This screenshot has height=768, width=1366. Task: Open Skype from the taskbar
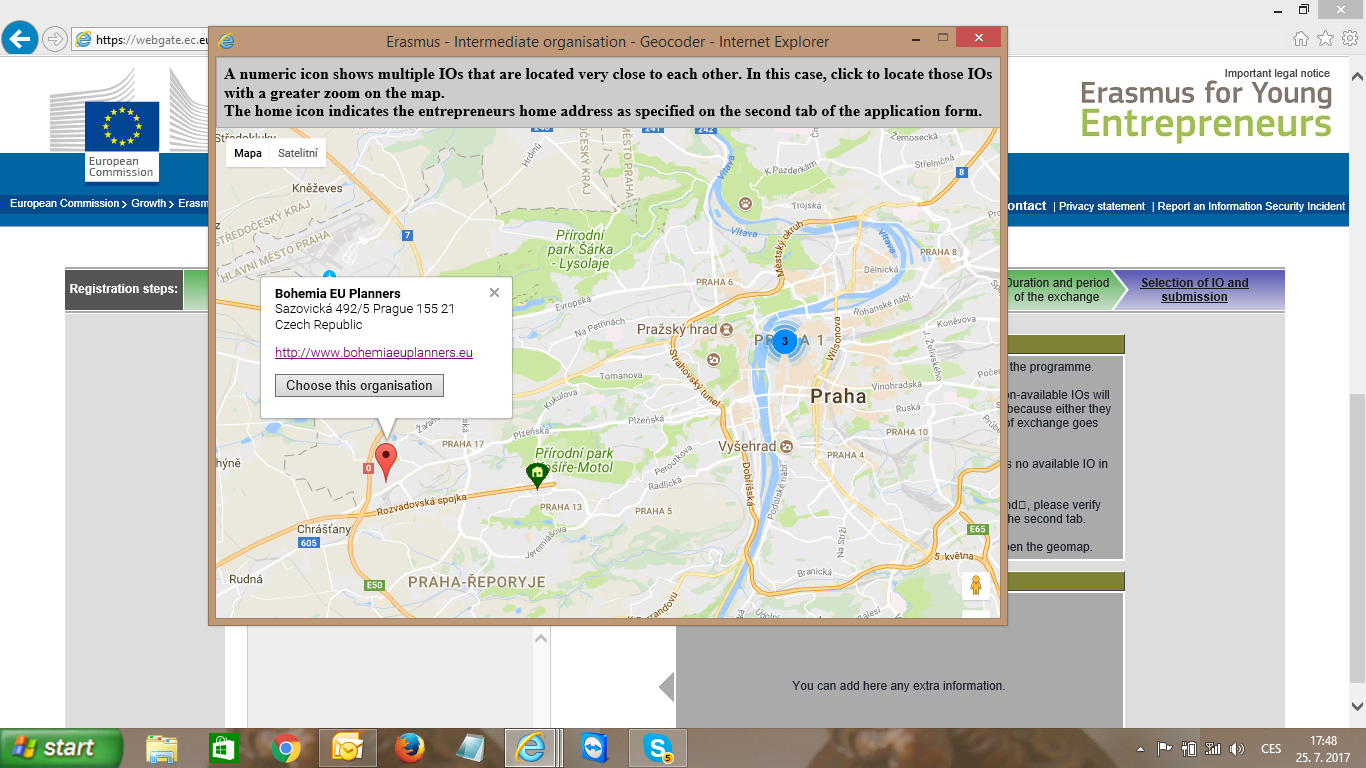pos(658,748)
